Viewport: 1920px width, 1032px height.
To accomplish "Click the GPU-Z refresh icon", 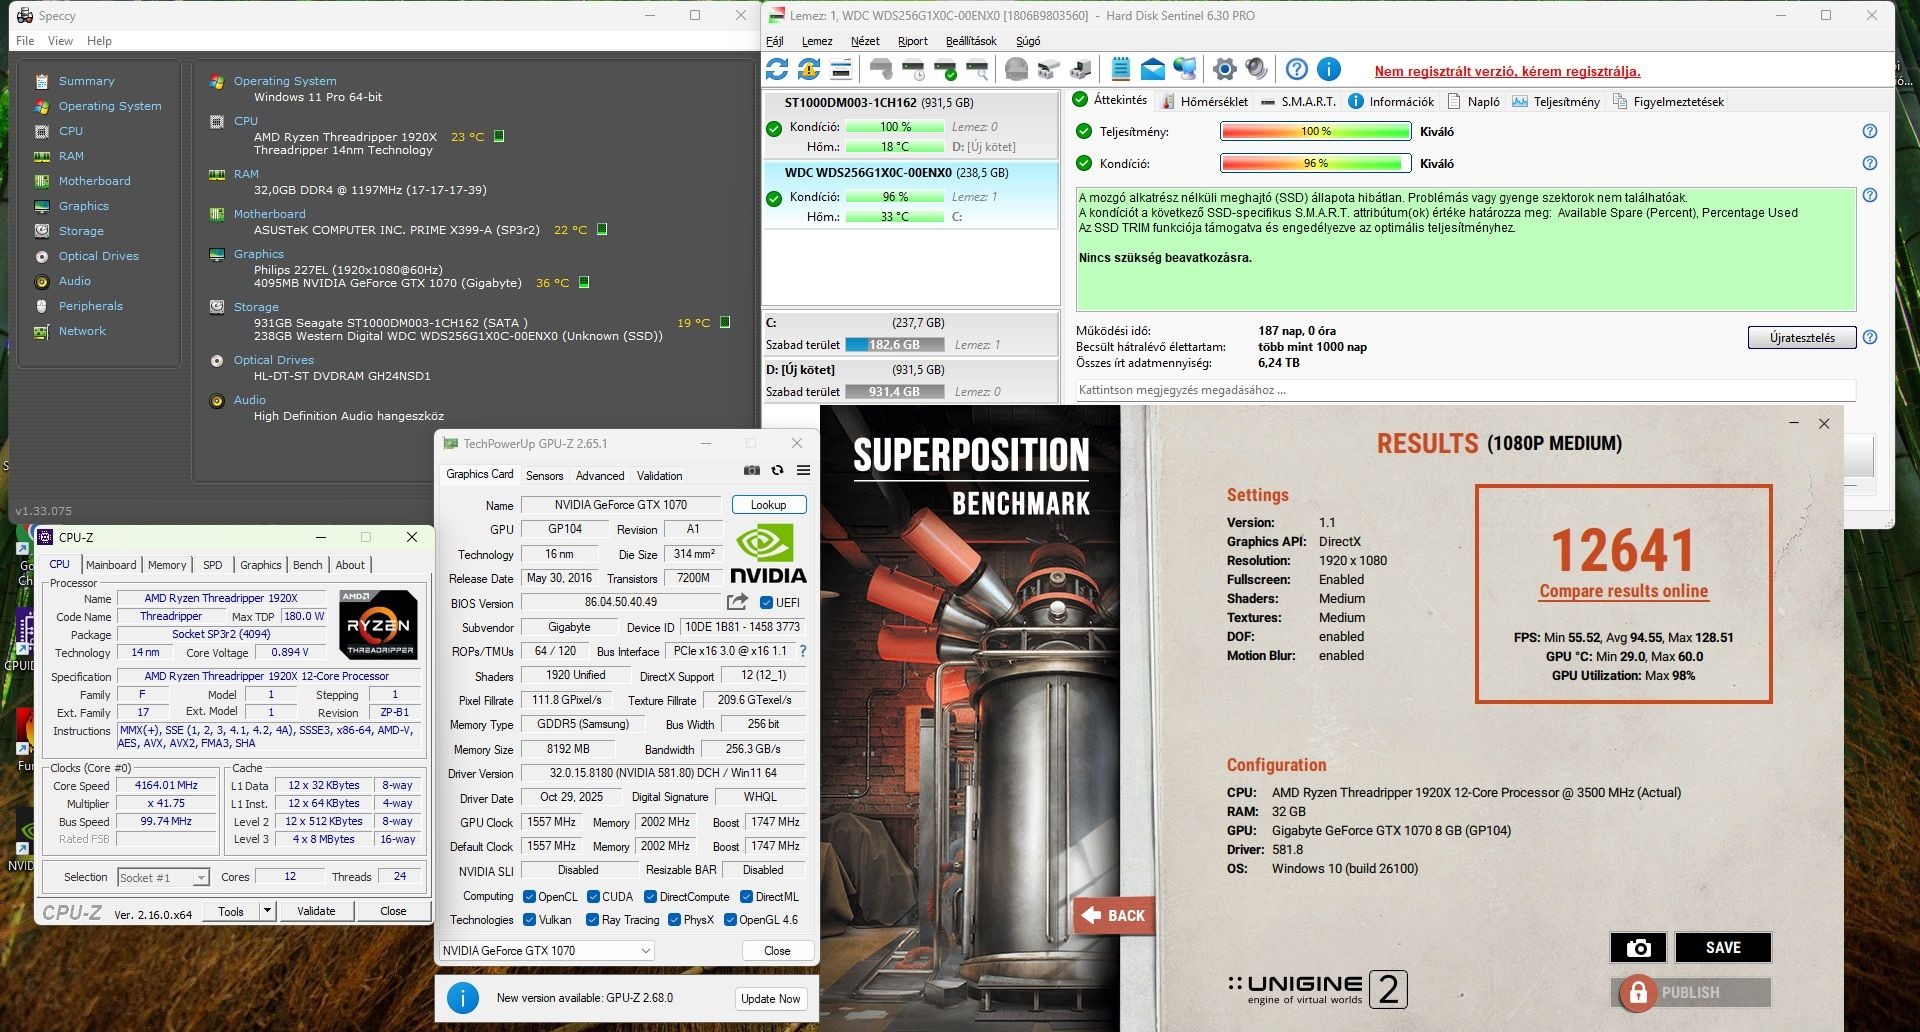I will [777, 470].
